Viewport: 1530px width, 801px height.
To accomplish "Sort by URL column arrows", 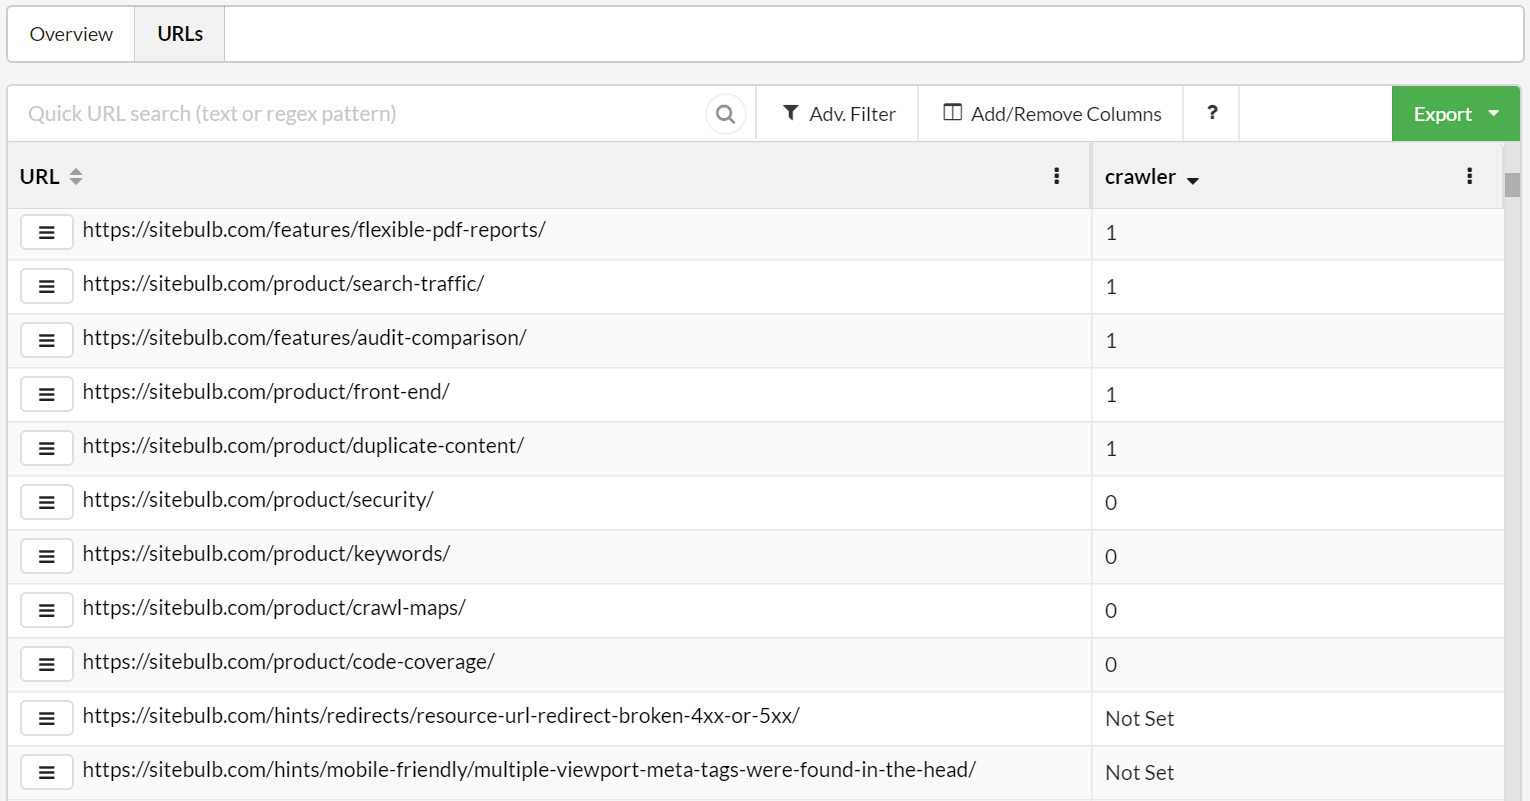I will (x=76, y=177).
